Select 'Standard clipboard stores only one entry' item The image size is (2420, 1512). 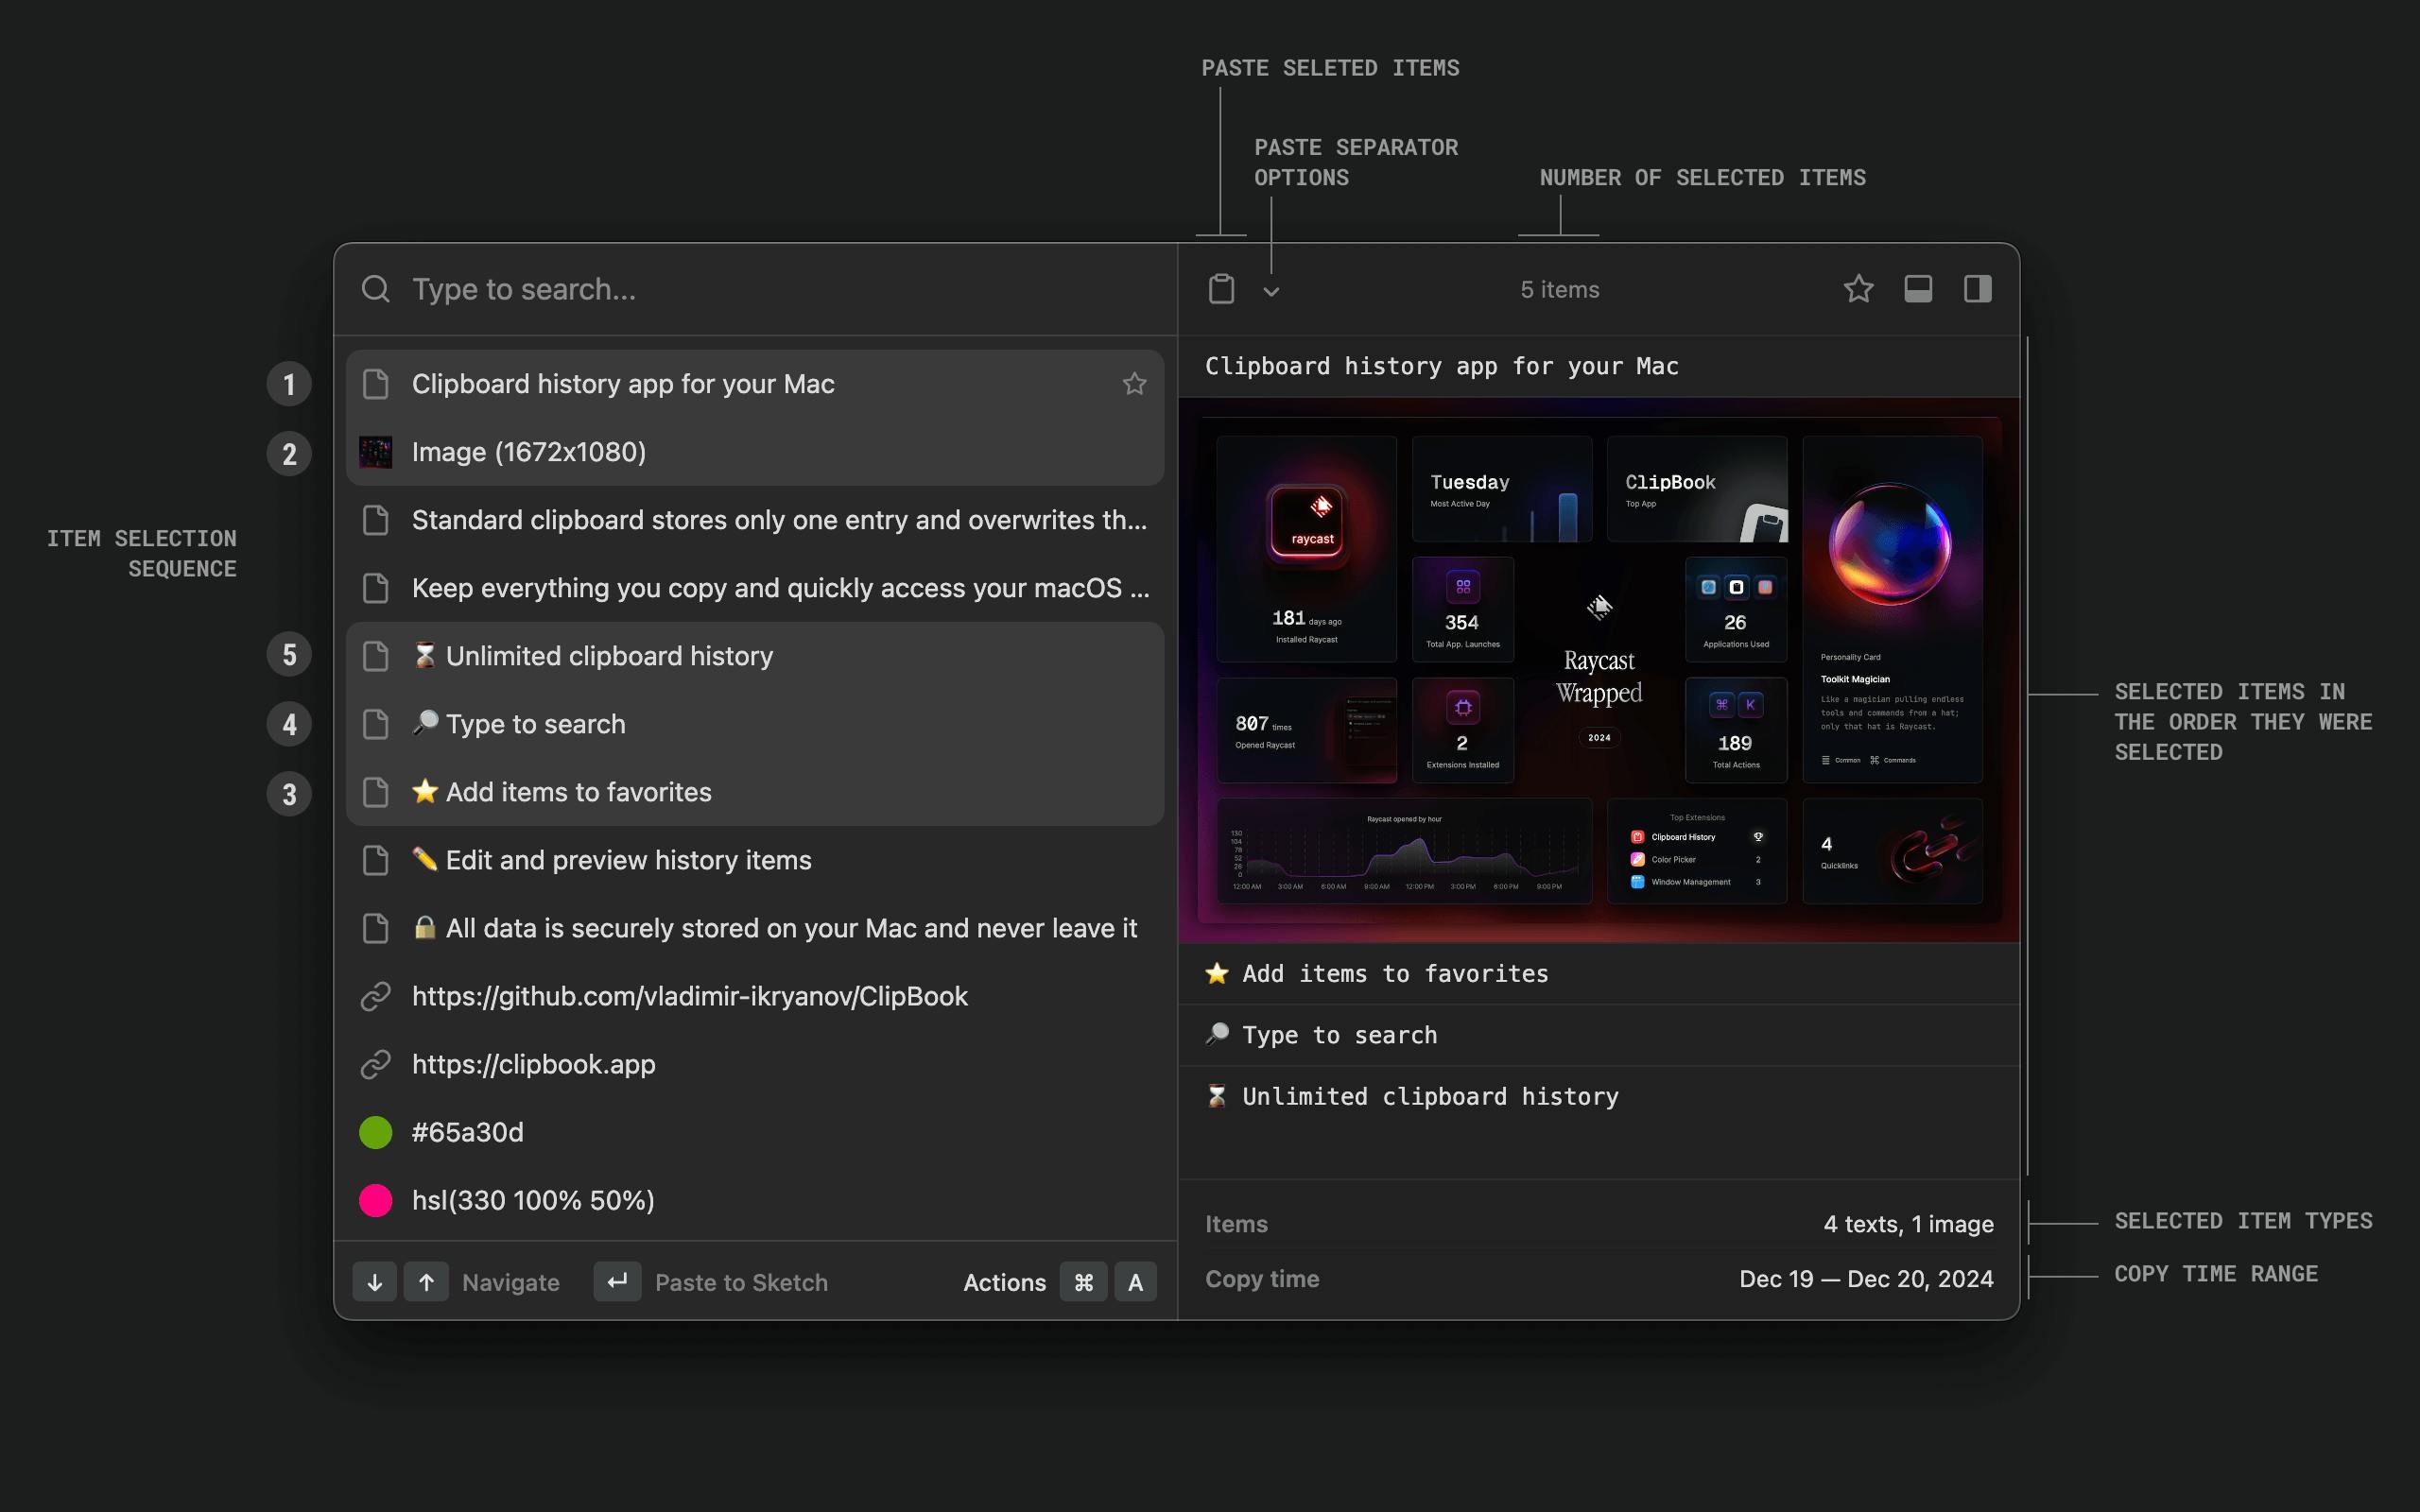click(755, 520)
